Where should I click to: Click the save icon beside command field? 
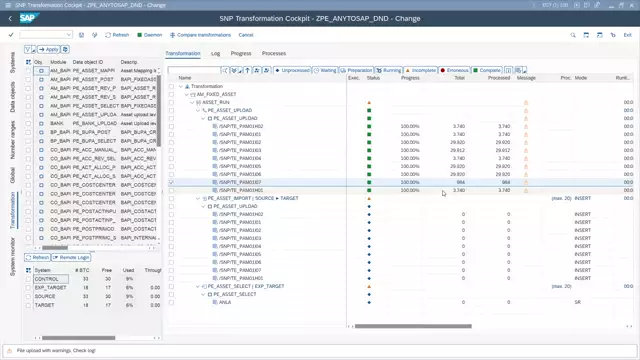(x=82, y=35)
